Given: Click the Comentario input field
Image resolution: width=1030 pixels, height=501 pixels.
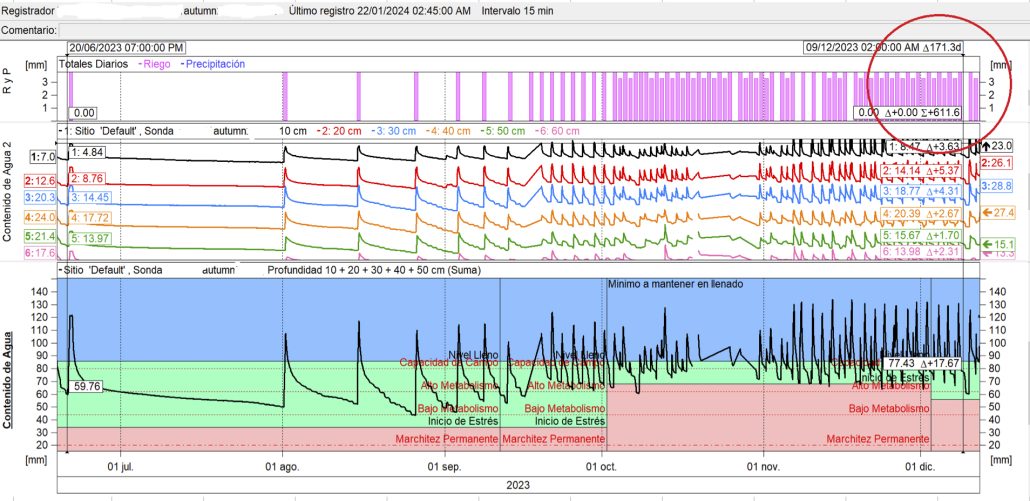Looking at the screenshot, I should (540, 31).
